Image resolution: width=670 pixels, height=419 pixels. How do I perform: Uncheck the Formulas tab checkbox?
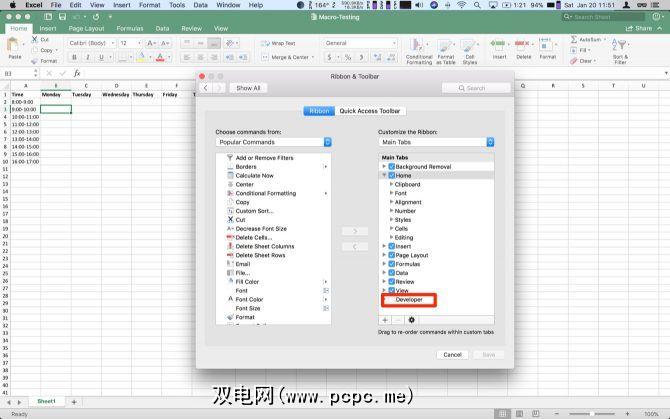[x=391, y=264]
